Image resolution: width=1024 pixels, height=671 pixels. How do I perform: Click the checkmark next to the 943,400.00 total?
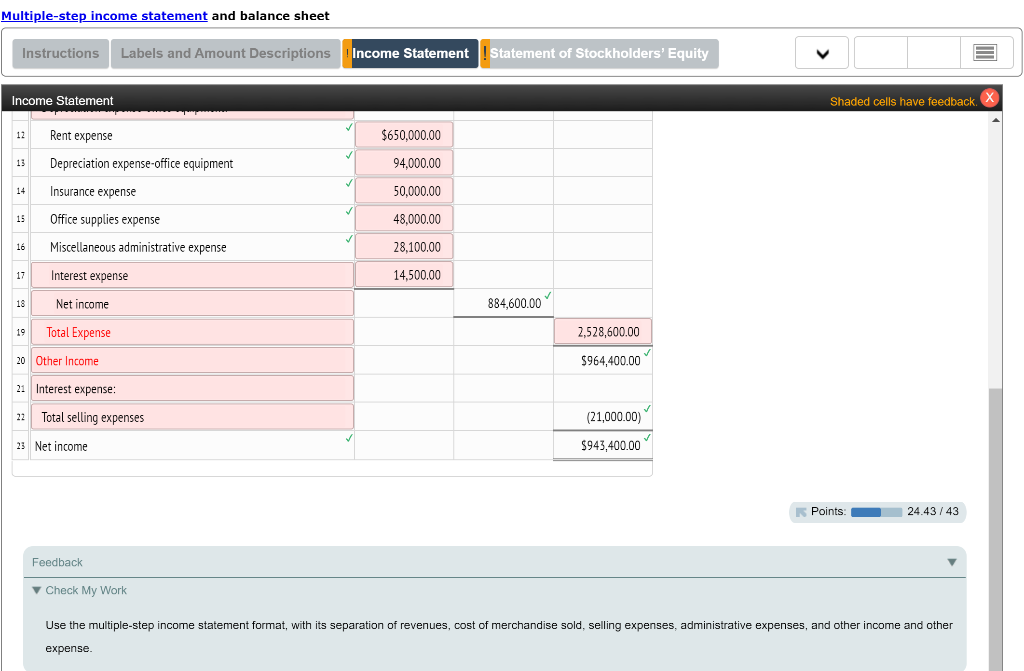648,438
